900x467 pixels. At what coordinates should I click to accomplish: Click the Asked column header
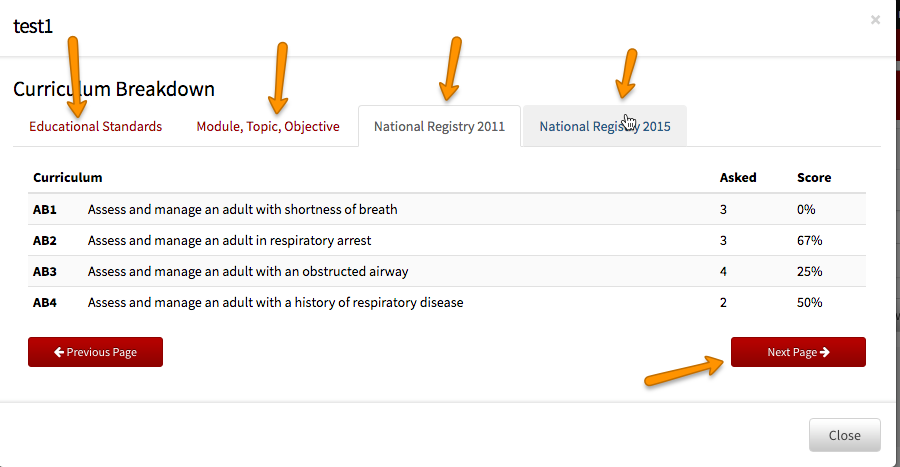point(738,177)
